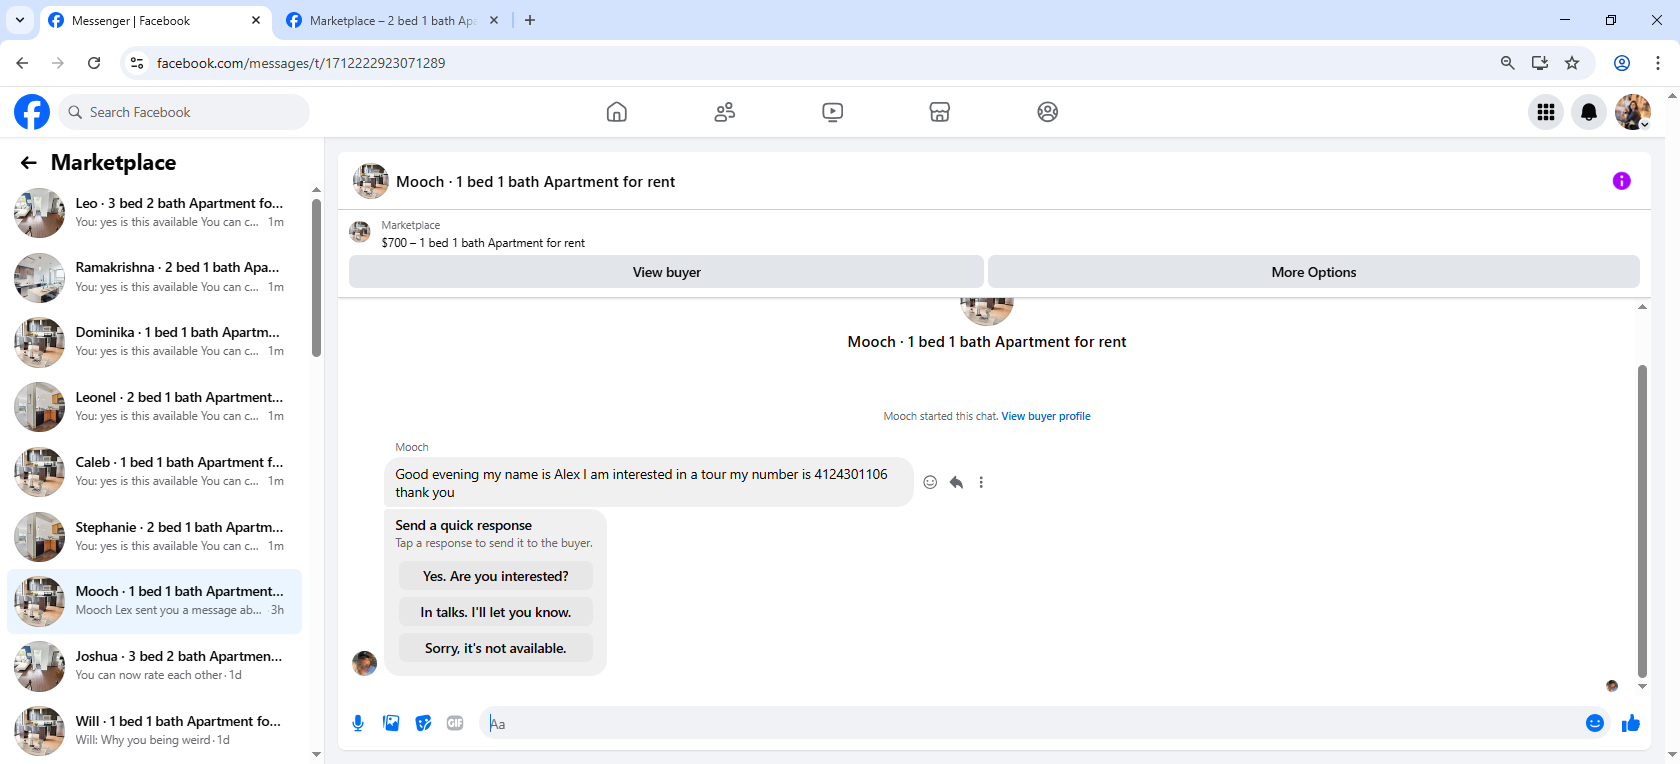View site information icon in address bar
Image resolution: width=1680 pixels, height=764 pixels.
pyautogui.click(x=137, y=63)
